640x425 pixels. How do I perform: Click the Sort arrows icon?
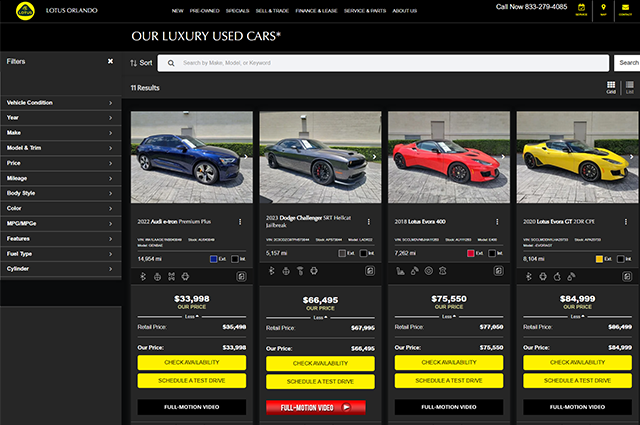pyautogui.click(x=133, y=62)
